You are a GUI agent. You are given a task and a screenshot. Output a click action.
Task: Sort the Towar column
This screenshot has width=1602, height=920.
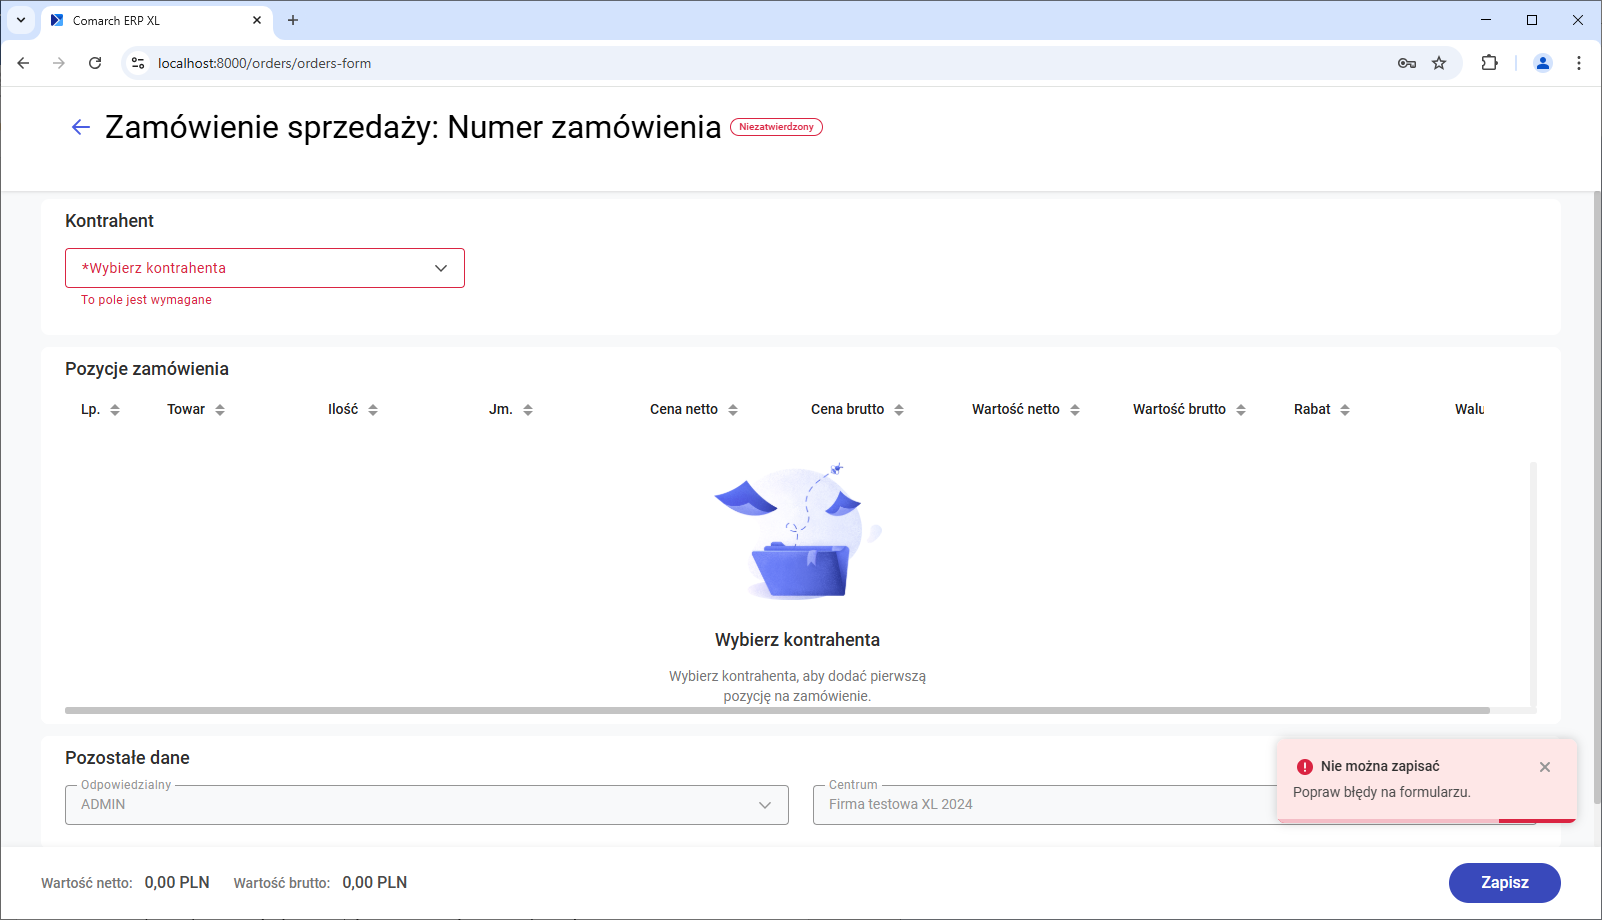(x=221, y=409)
